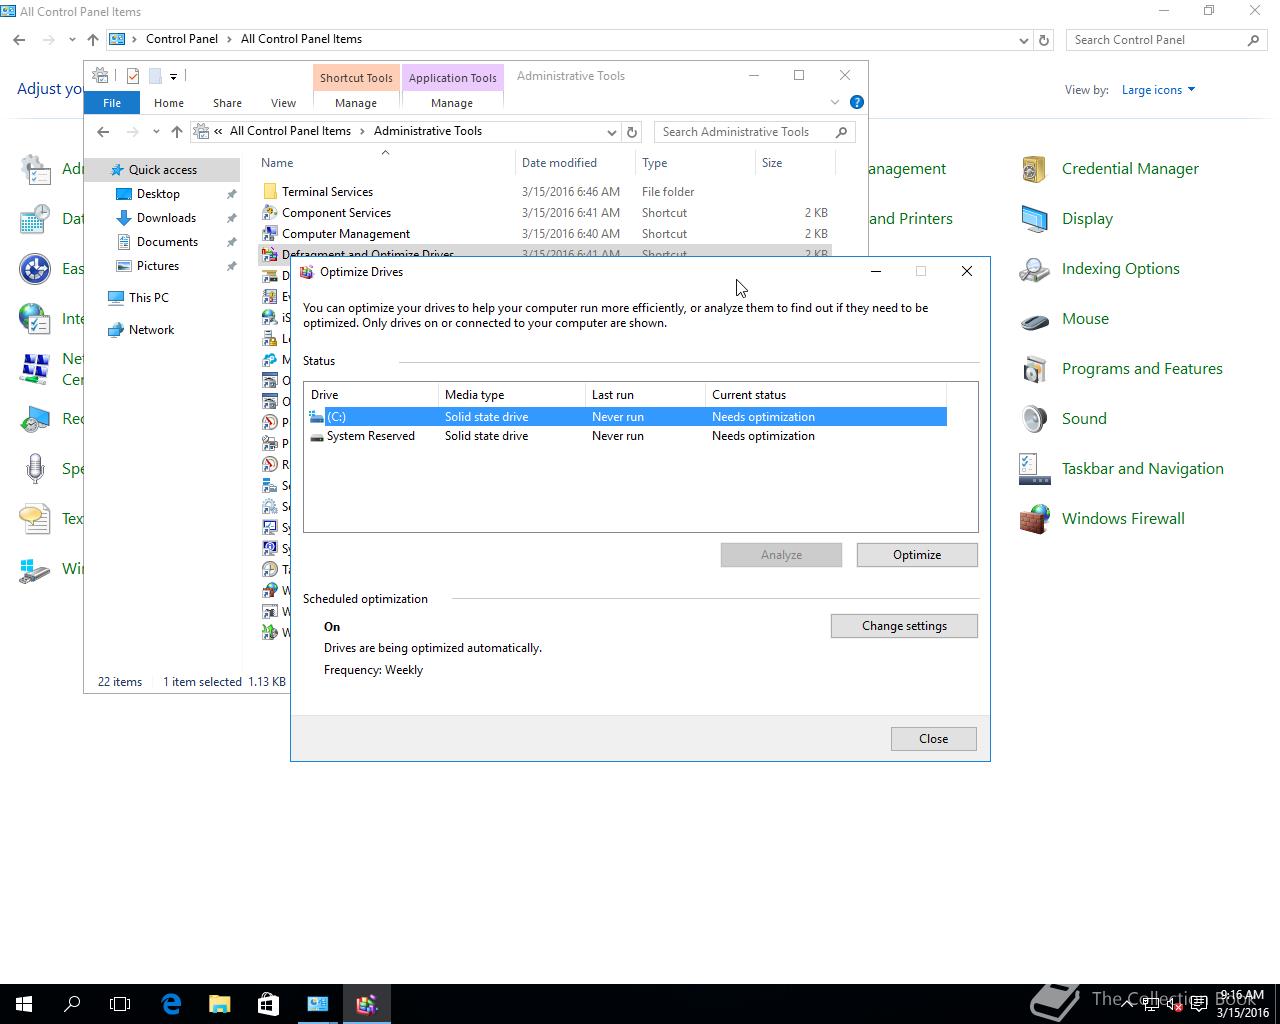Switch to the View ribbon tab

tap(283, 103)
